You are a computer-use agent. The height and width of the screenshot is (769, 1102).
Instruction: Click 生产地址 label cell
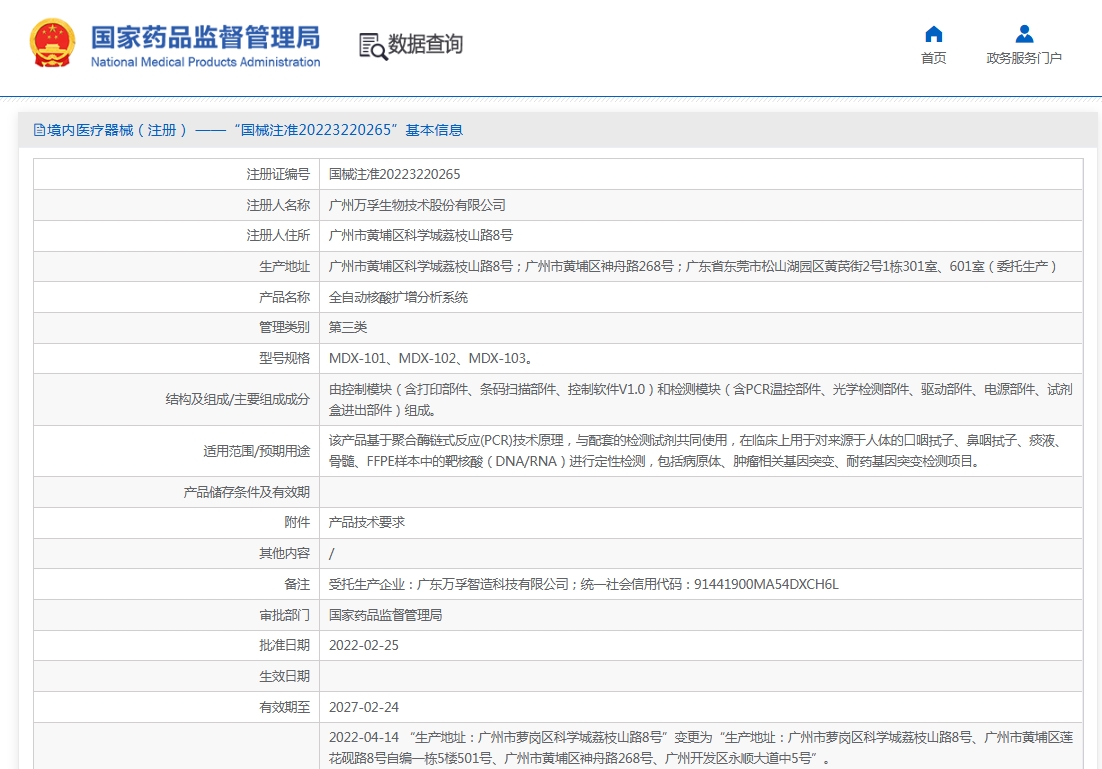click(176, 266)
